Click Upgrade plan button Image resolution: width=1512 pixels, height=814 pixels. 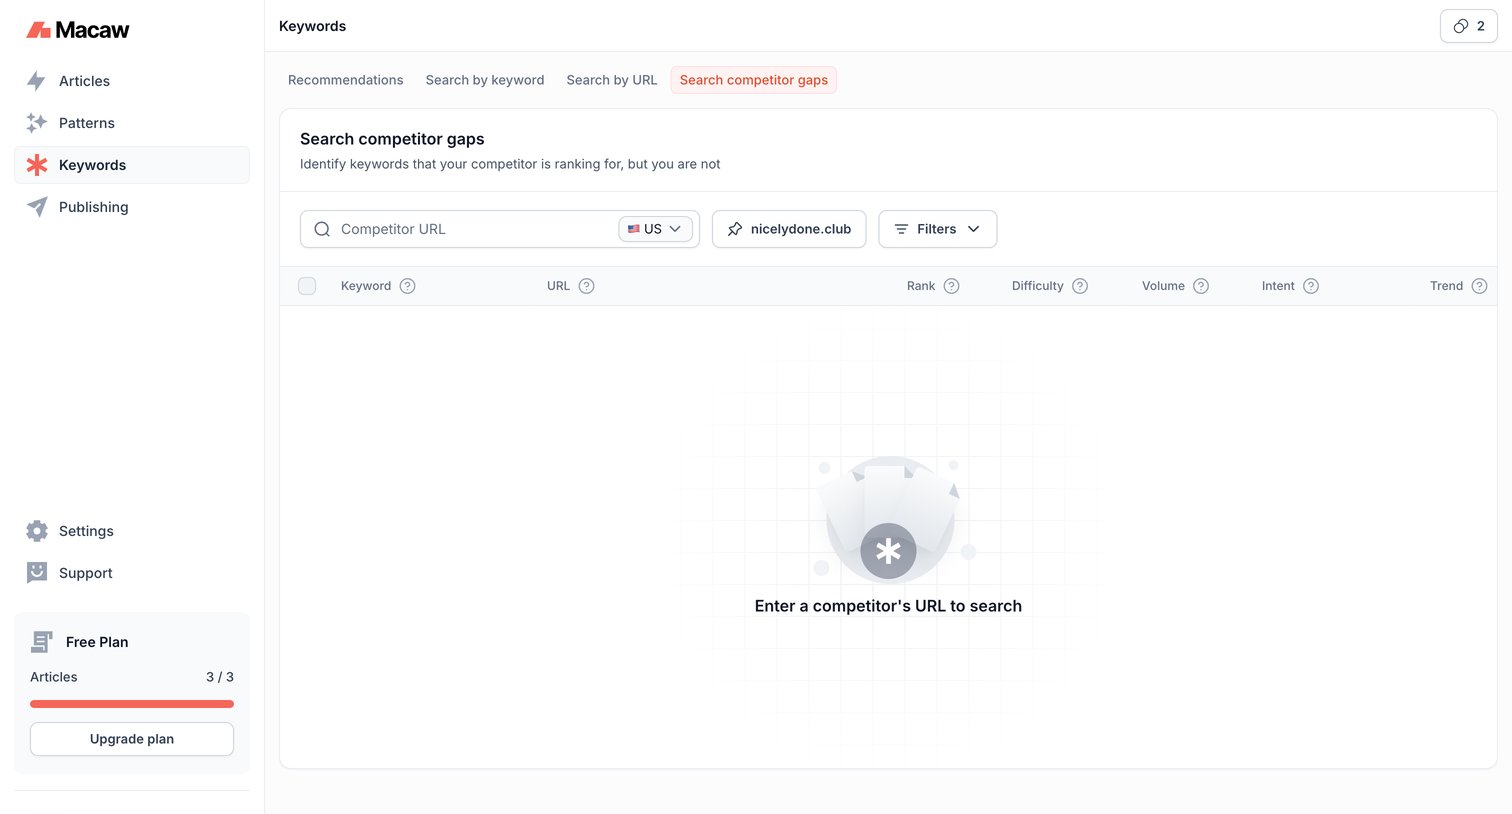pyautogui.click(x=132, y=739)
